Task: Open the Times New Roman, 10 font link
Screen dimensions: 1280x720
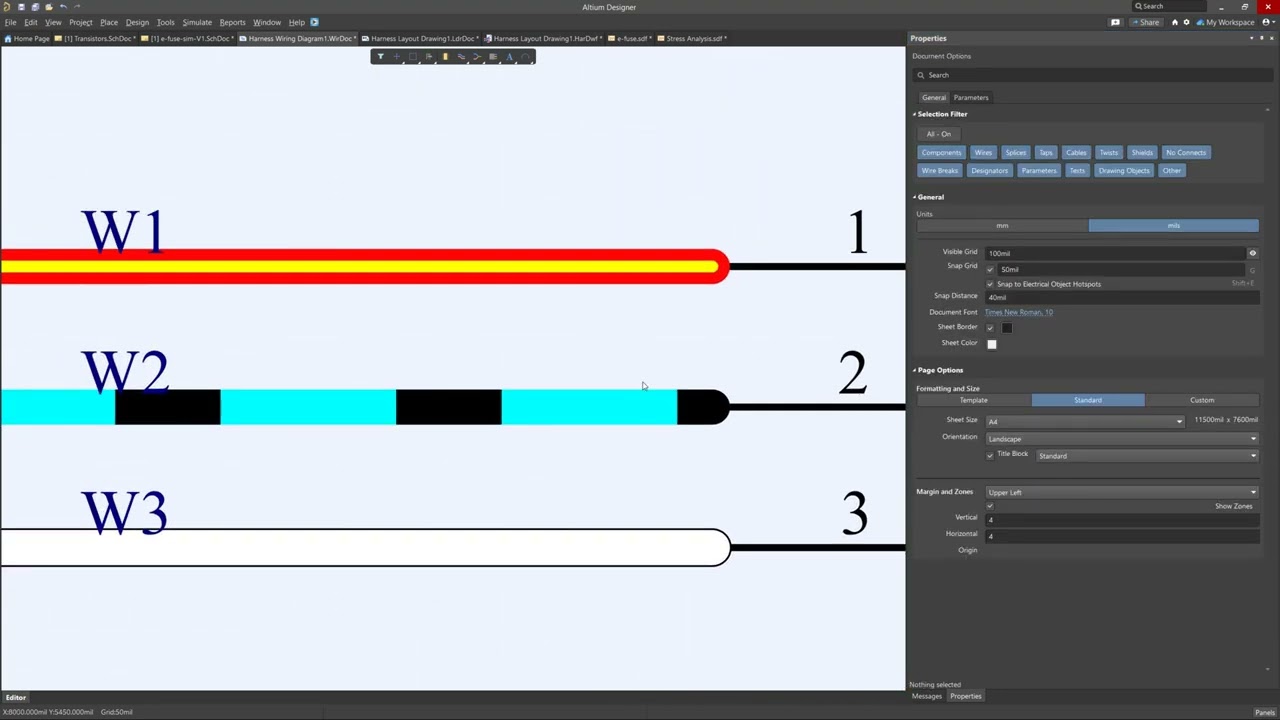Action: click(1018, 312)
